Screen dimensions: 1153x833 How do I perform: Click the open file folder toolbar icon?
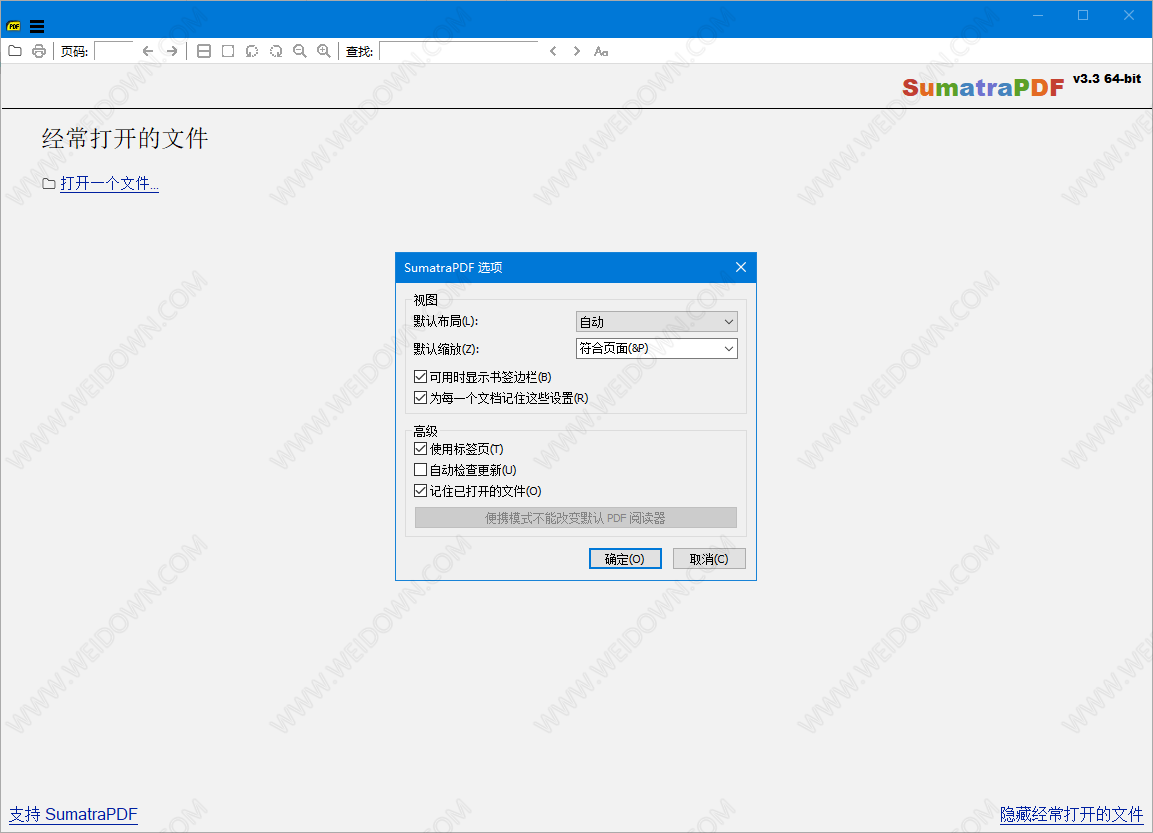[x=15, y=51]
